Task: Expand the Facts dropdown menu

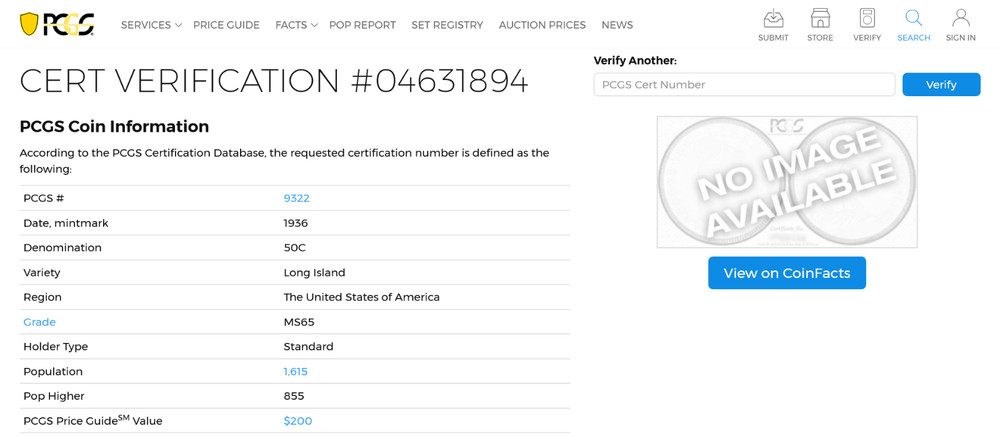Action: (296, 25)
